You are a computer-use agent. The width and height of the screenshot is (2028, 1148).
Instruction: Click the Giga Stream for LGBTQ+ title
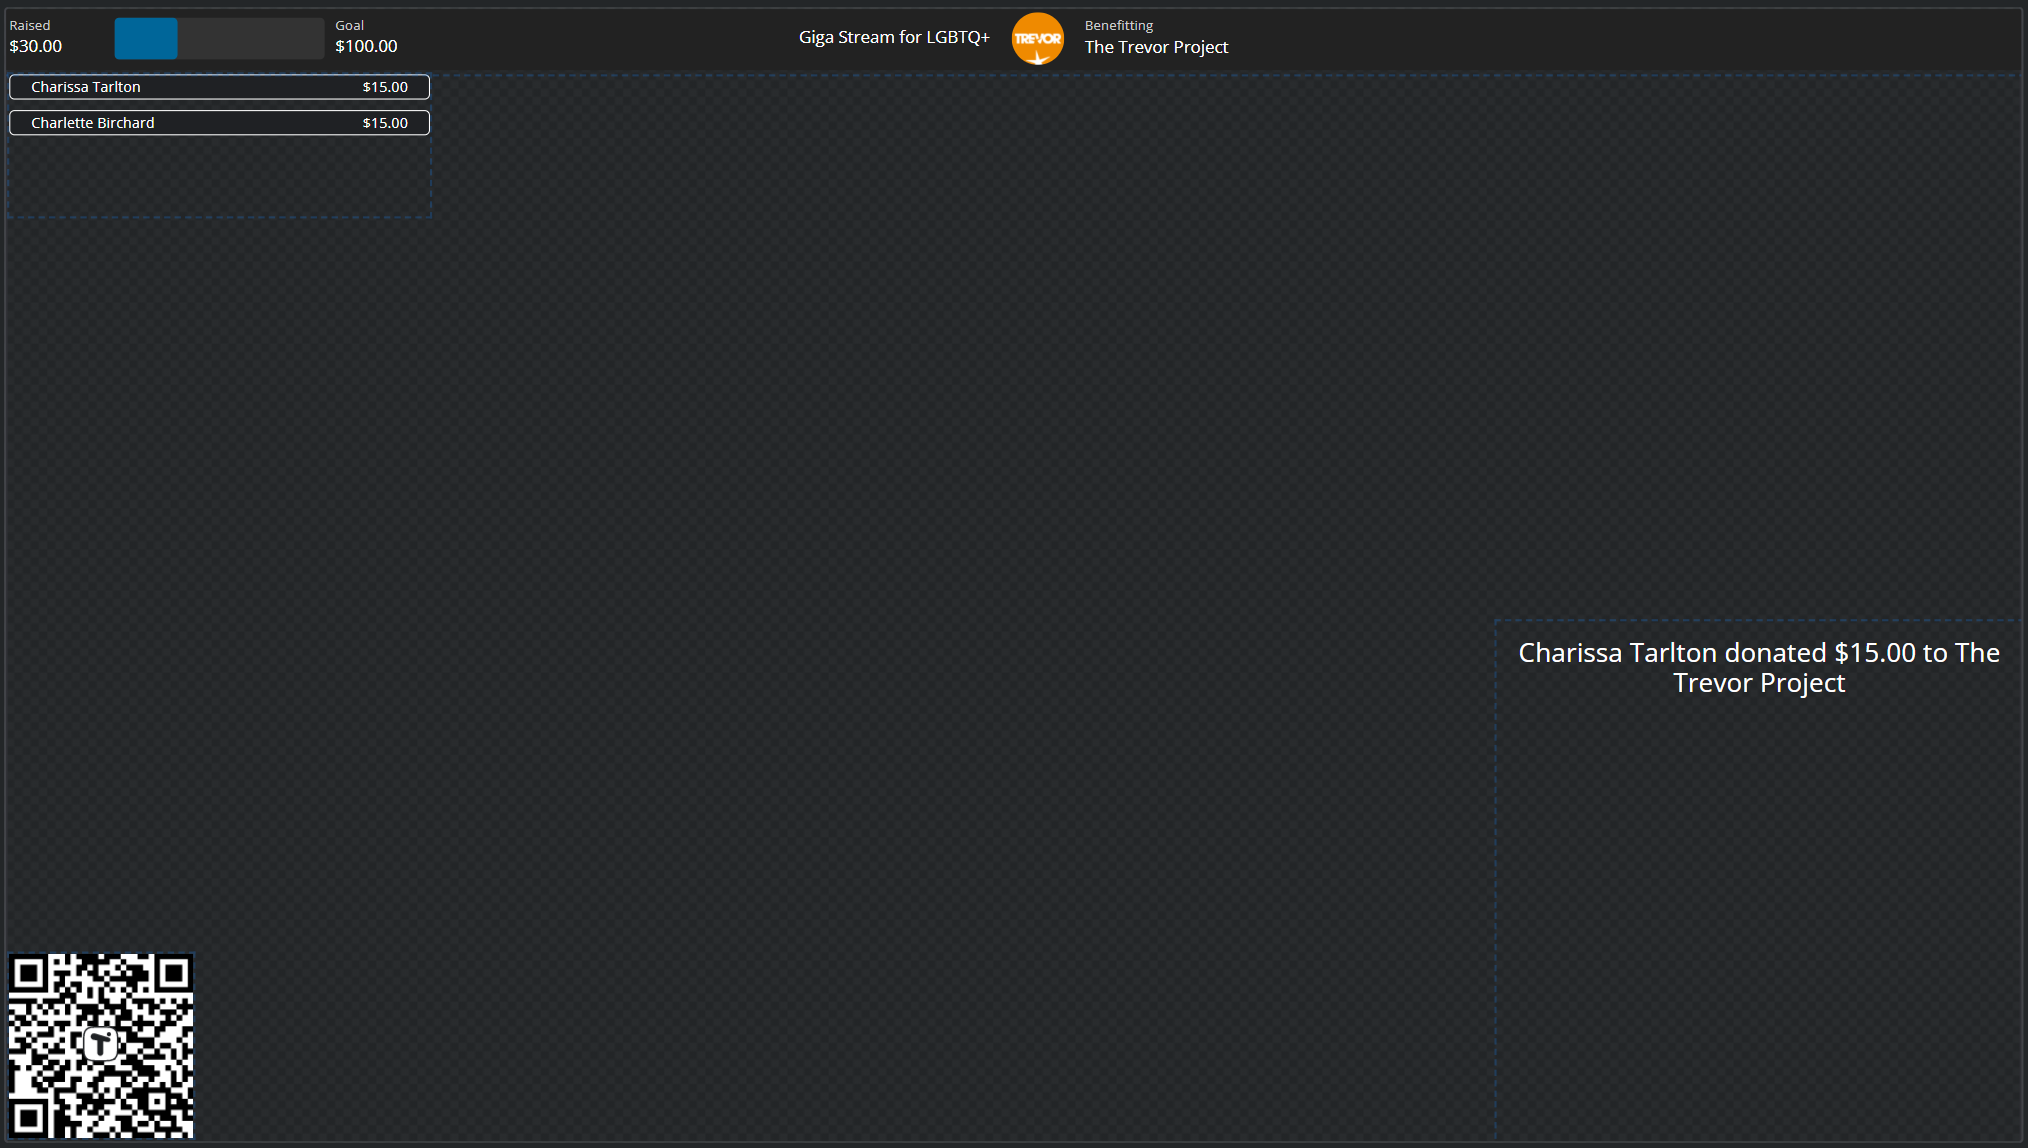894,37
